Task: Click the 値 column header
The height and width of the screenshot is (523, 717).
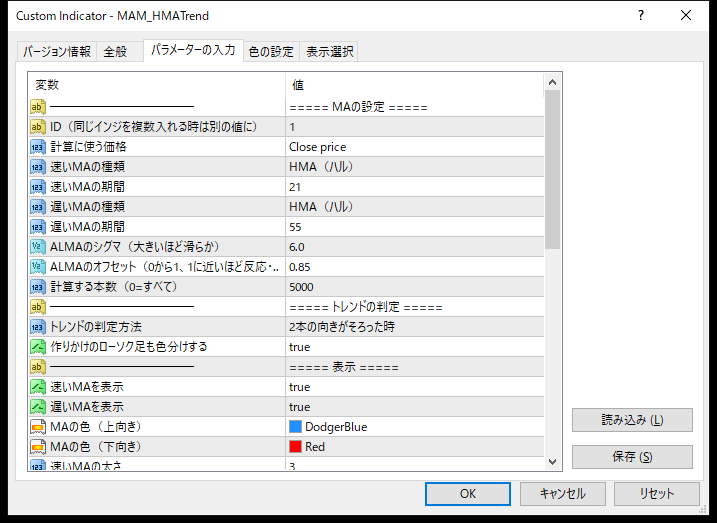Action: pyautogui.click(x=415, y=85)
